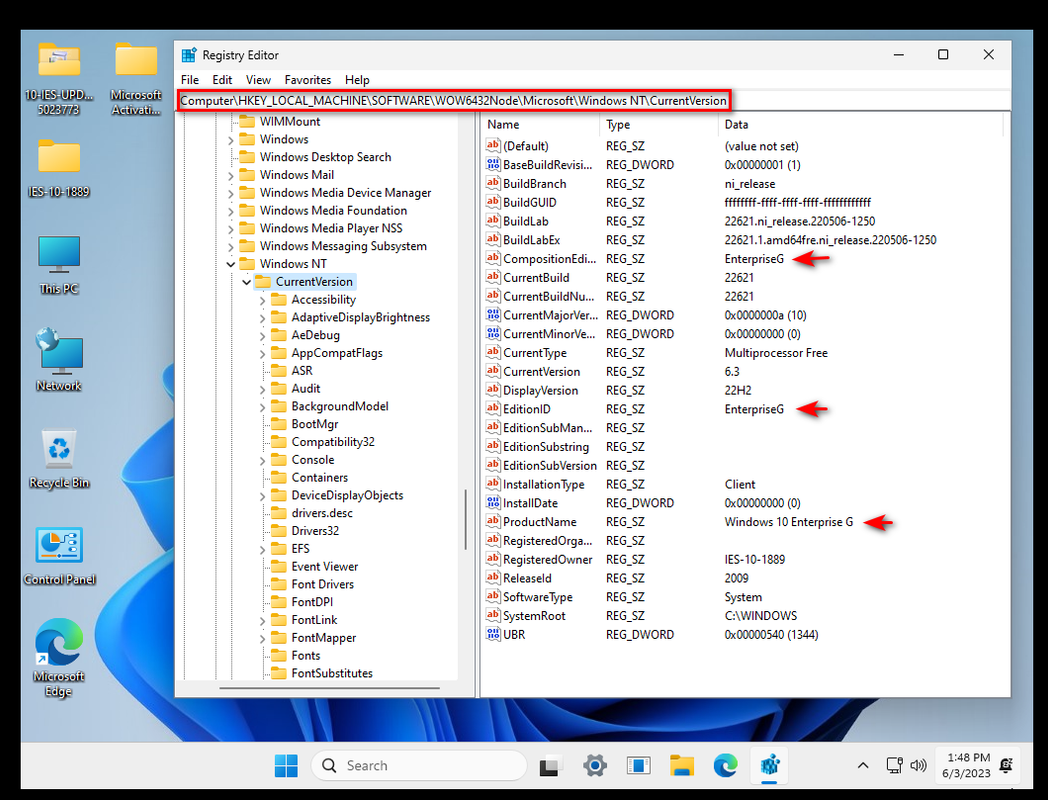1048x800 pixels.
Task: Select the BuildBranch string value icon
Action: click(x=493, y=183)
